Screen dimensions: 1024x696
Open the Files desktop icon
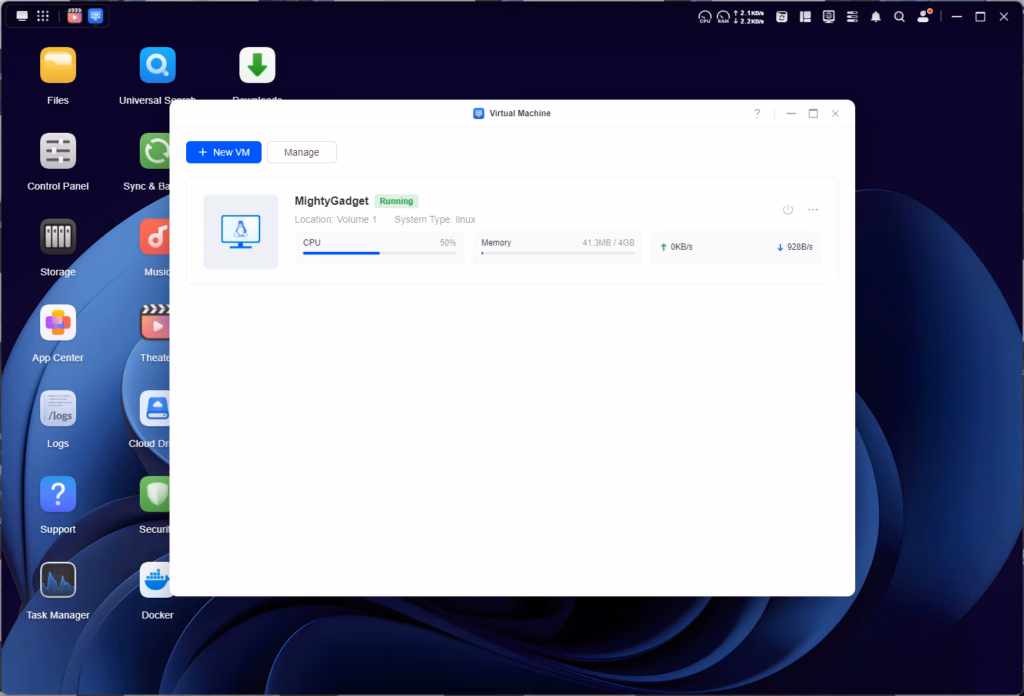tap(58, 66)
